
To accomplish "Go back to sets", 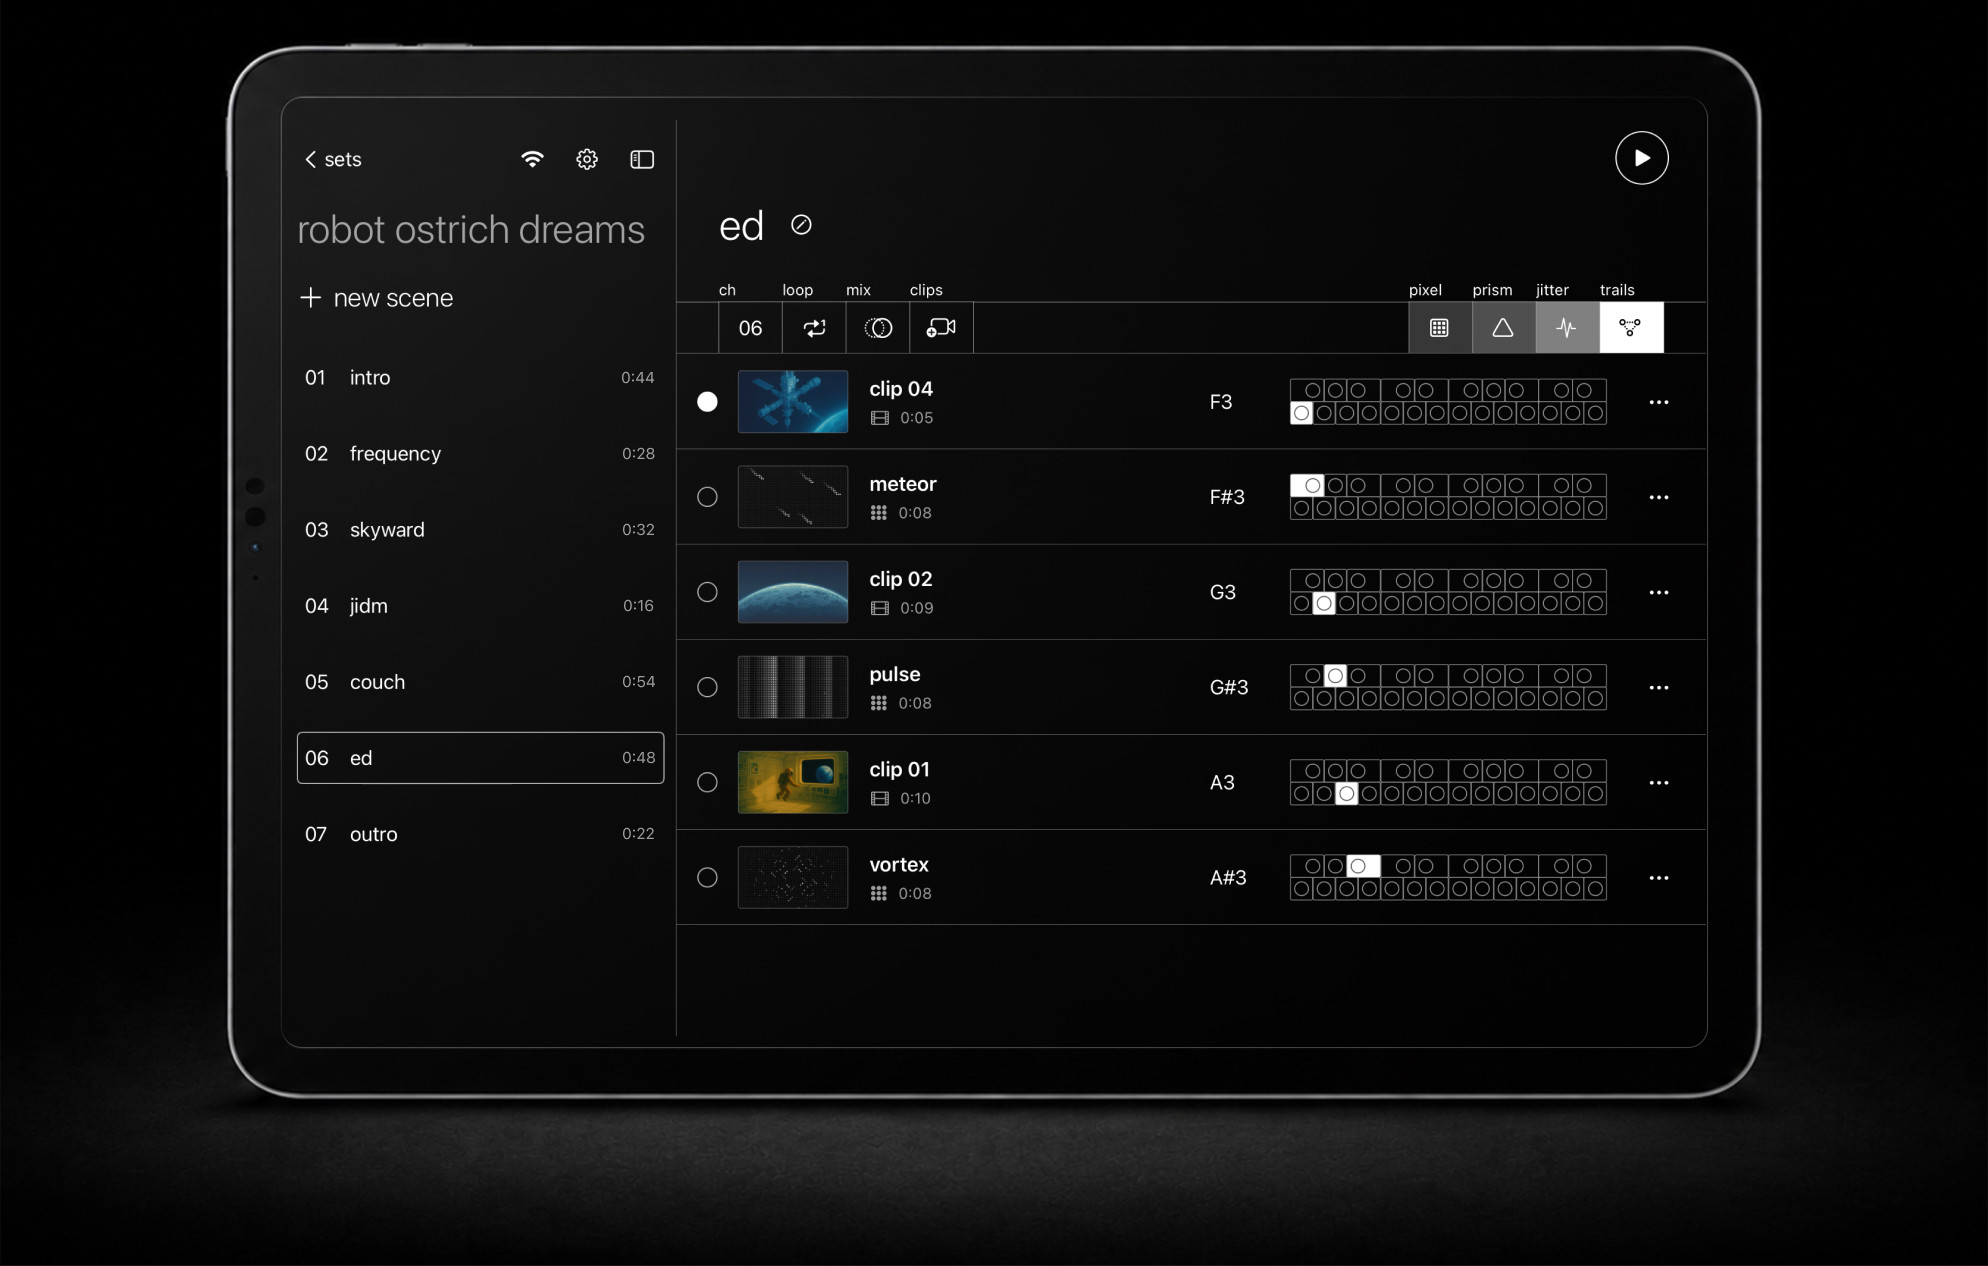I will pyautogui.click(x=333, y=159).
